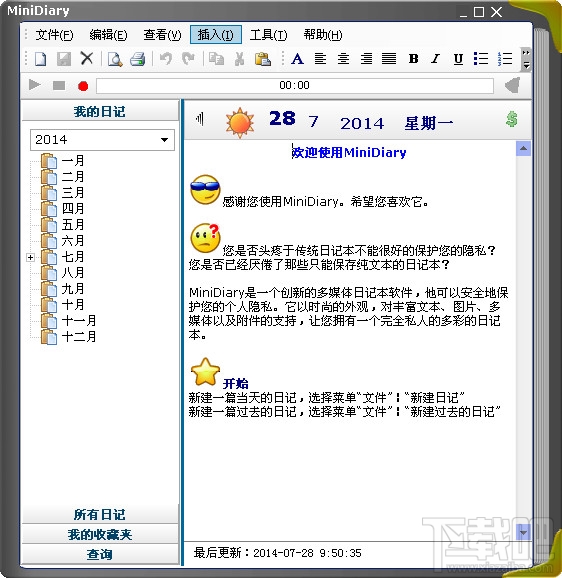The image size is (562, 578).
Task: Click the printer icon
Action: point(138,59)
